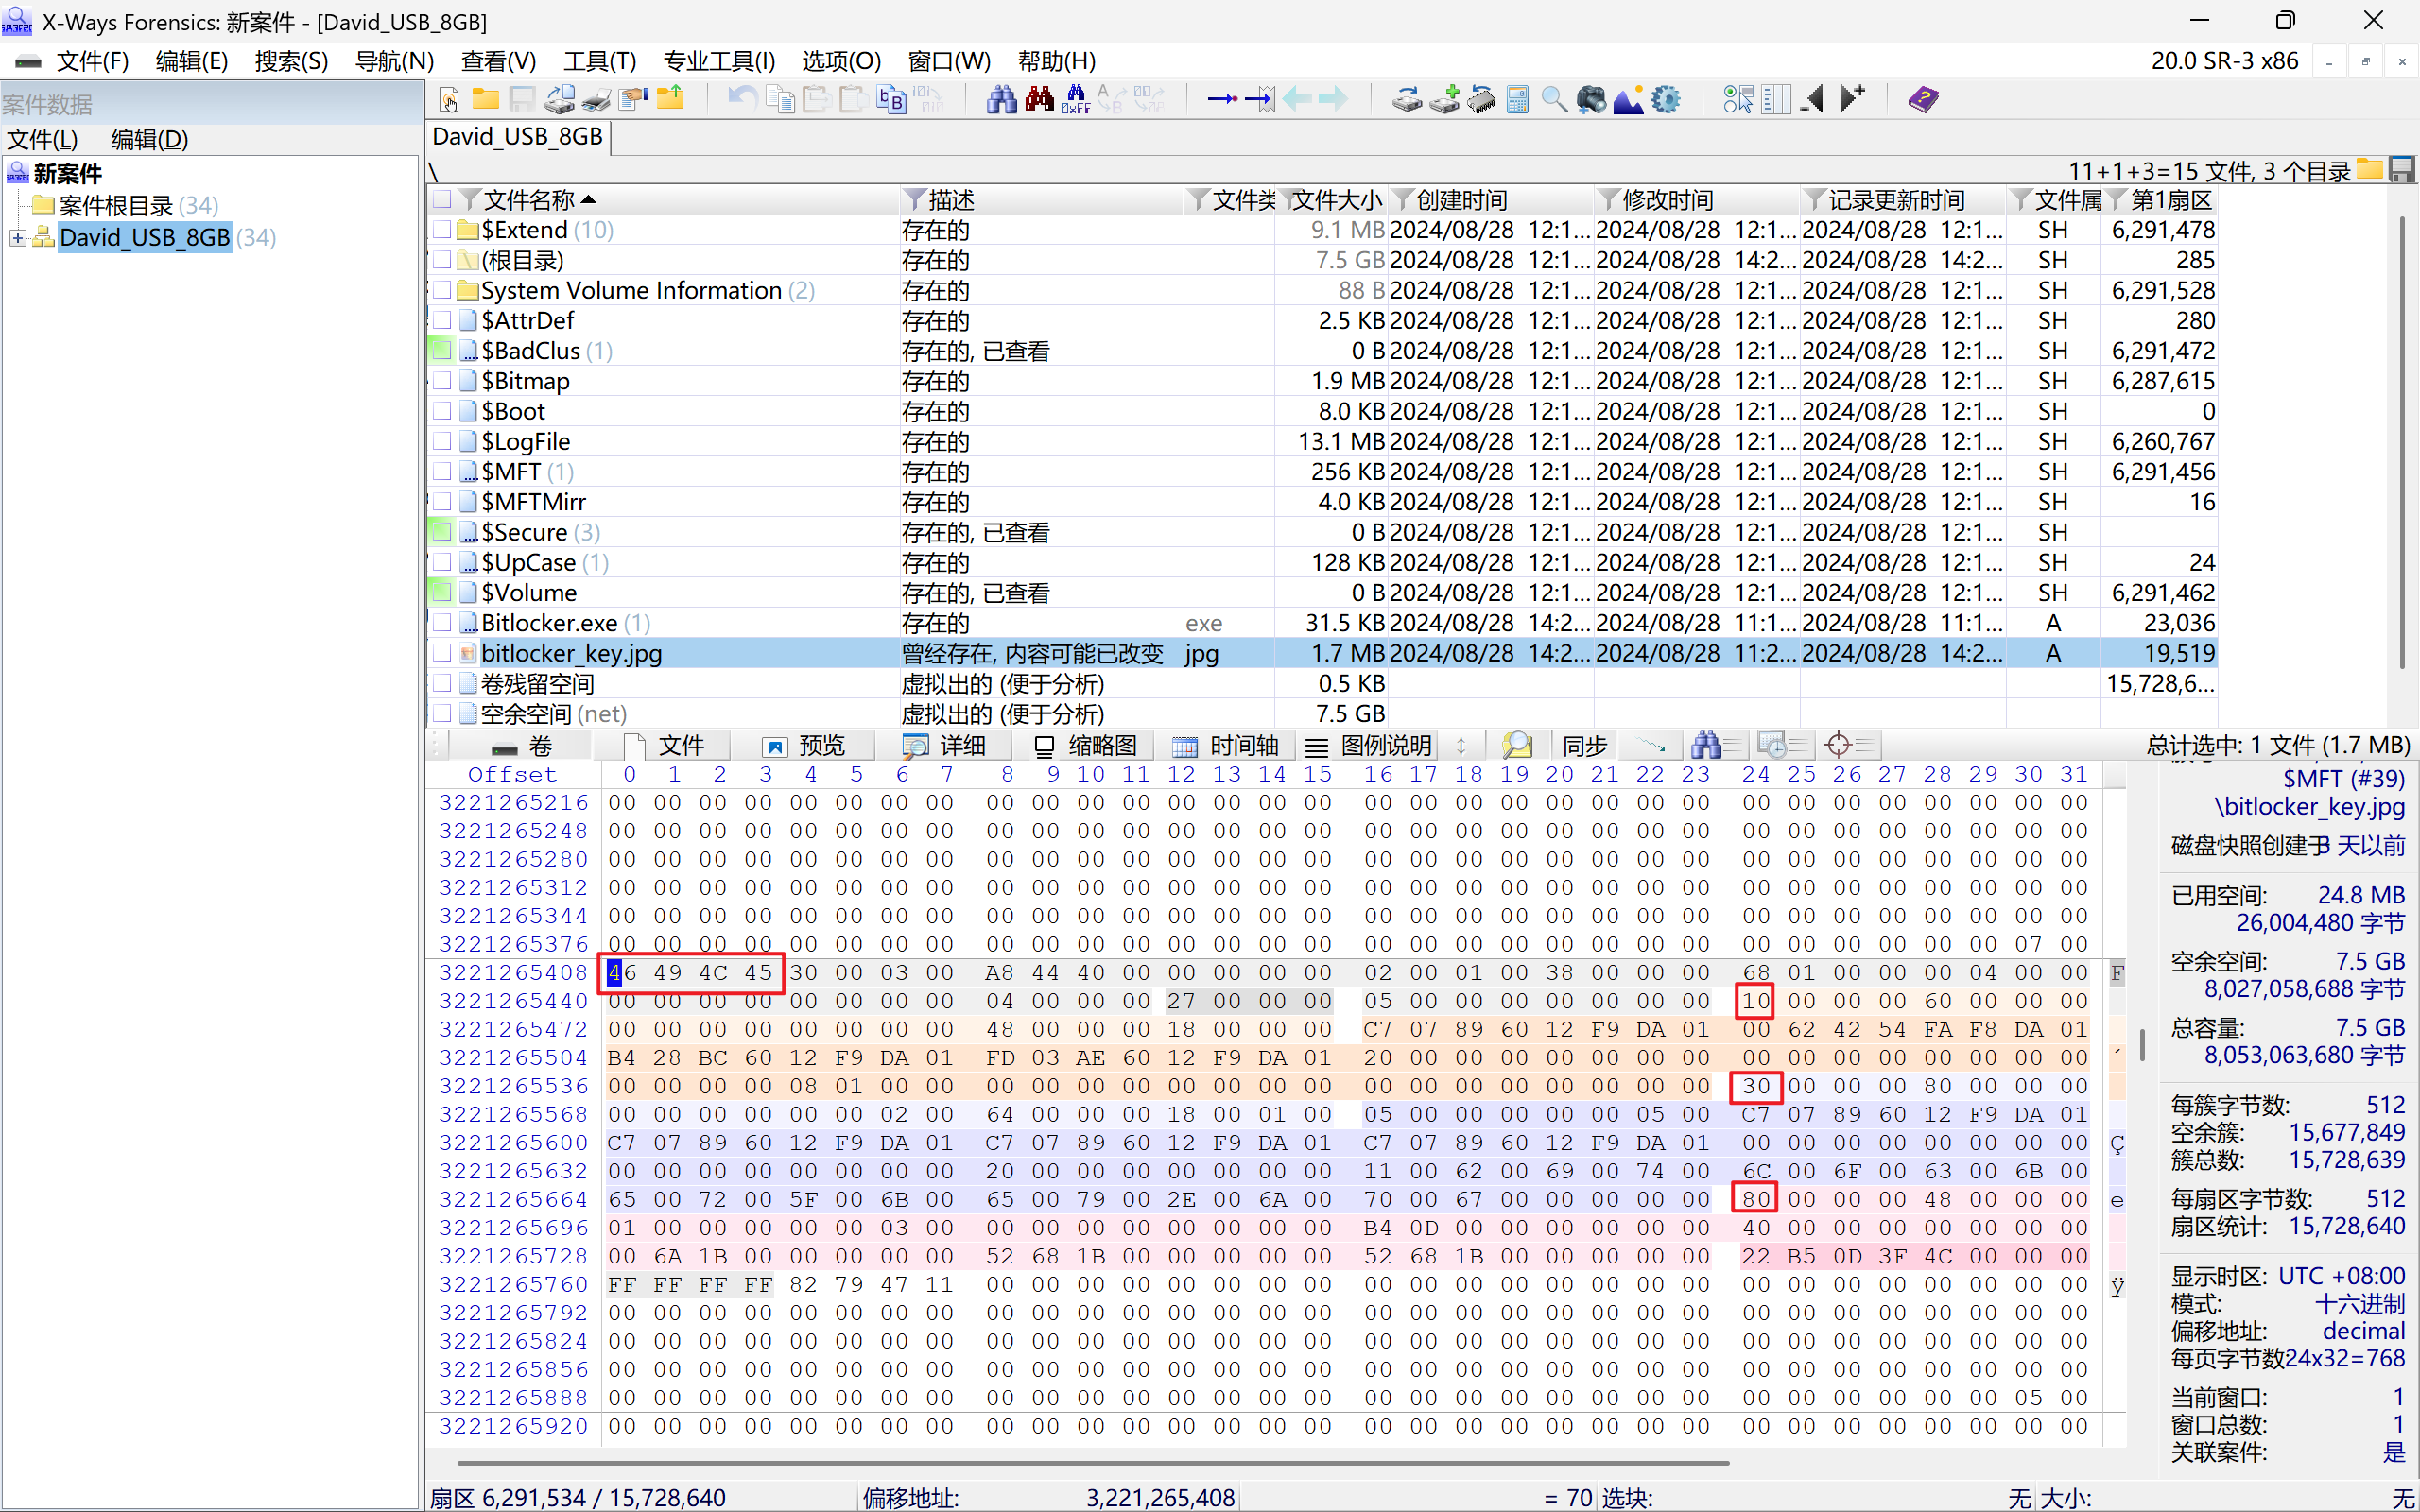Viewport: 2420px width, 1512px height.
Task: Check the box next to Bitlocker.exe
Action: coord(442,623)
